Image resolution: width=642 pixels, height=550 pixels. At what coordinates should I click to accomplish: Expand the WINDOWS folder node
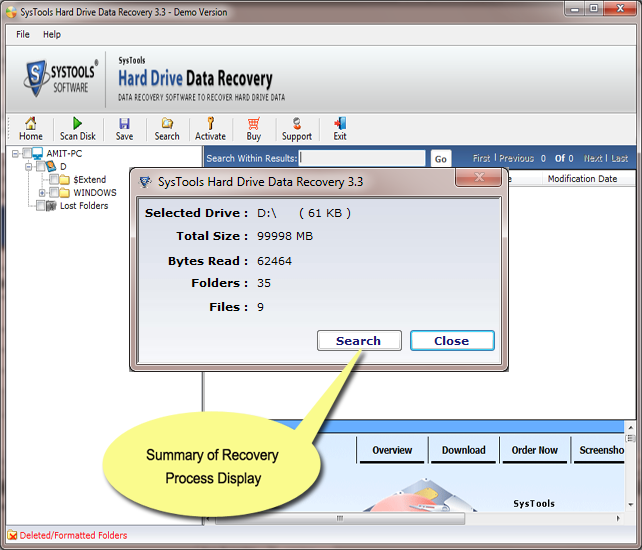(42, 193)
